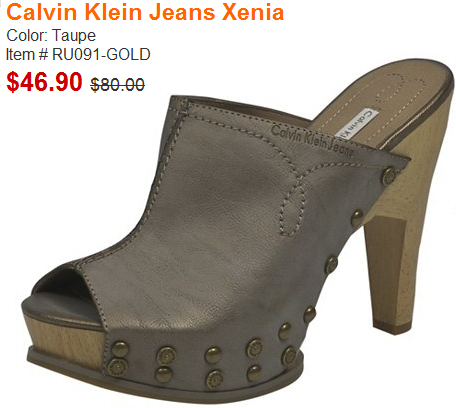Click the second brass stud below the heel strap
Viewport: 456px width, 408px height.
pos(356,218)
